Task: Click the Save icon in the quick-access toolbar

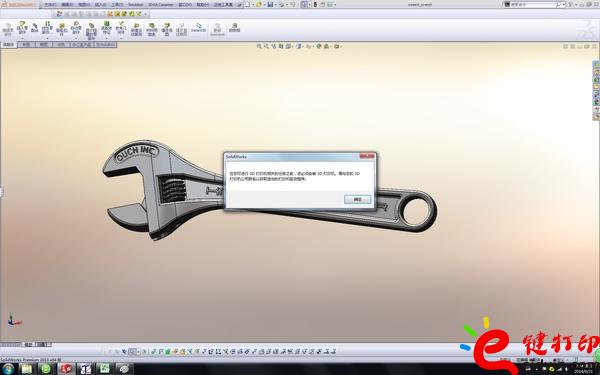Action: click(x=270, y=5)
